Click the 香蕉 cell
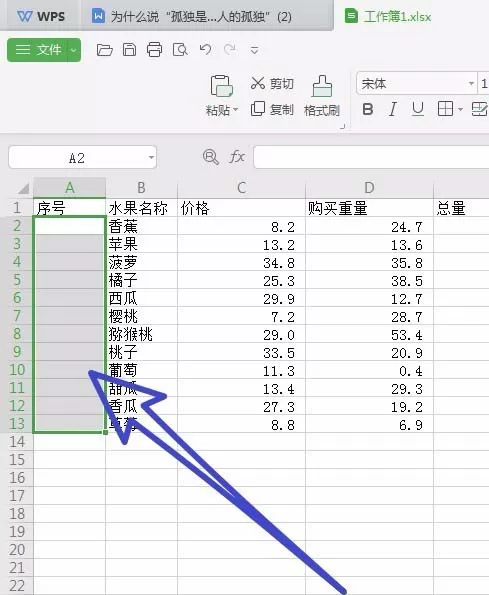 pos(141,226)
